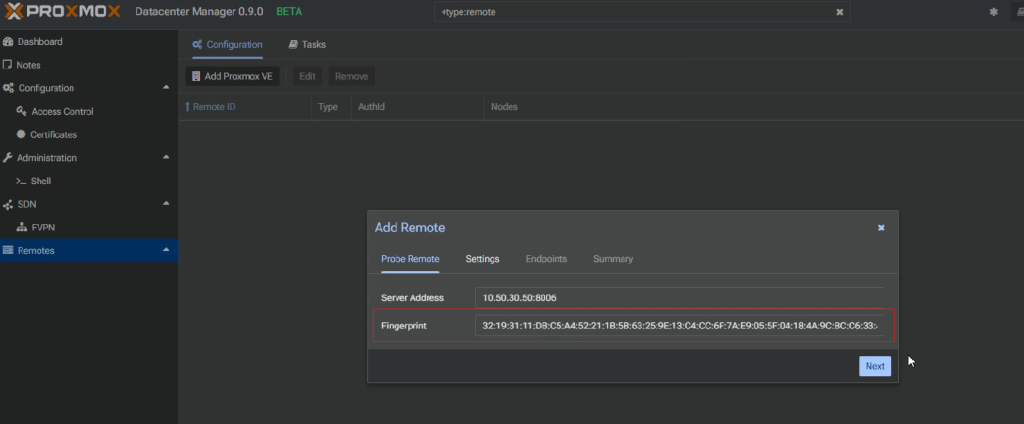
Task: Close the Add Remote dialog
Action: 881,228
